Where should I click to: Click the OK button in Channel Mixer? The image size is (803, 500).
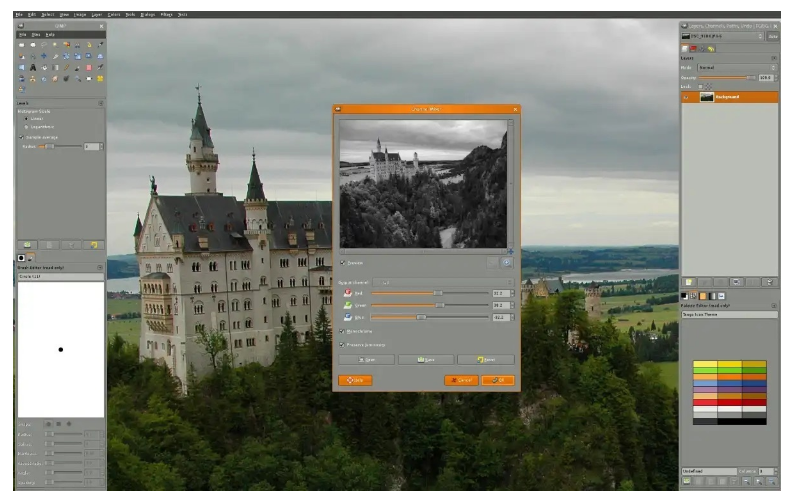[x=498, y=380]
